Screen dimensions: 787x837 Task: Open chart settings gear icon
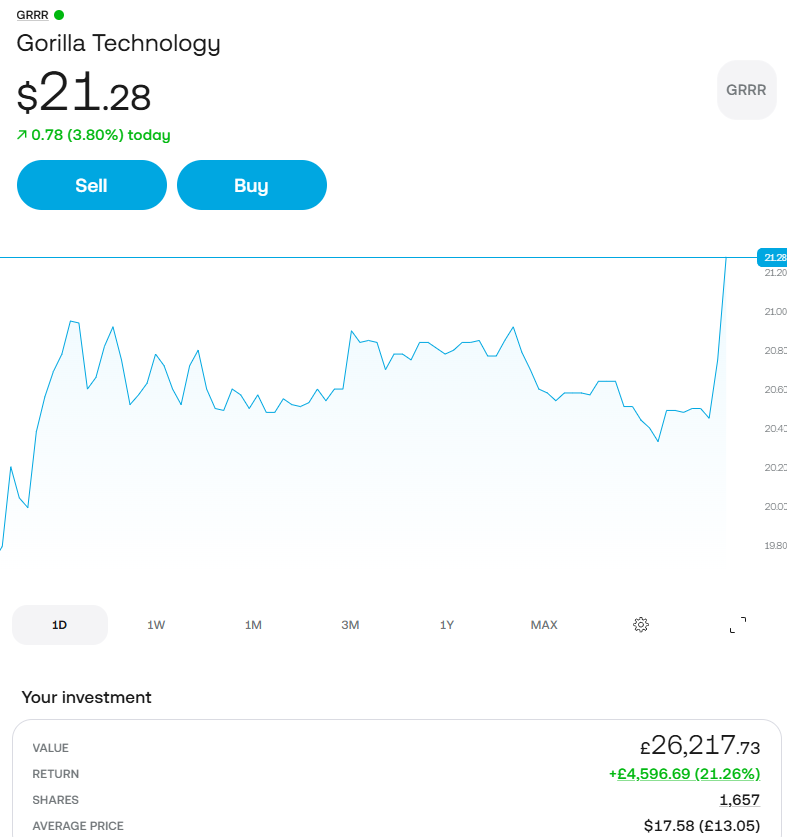pos(641,625)
